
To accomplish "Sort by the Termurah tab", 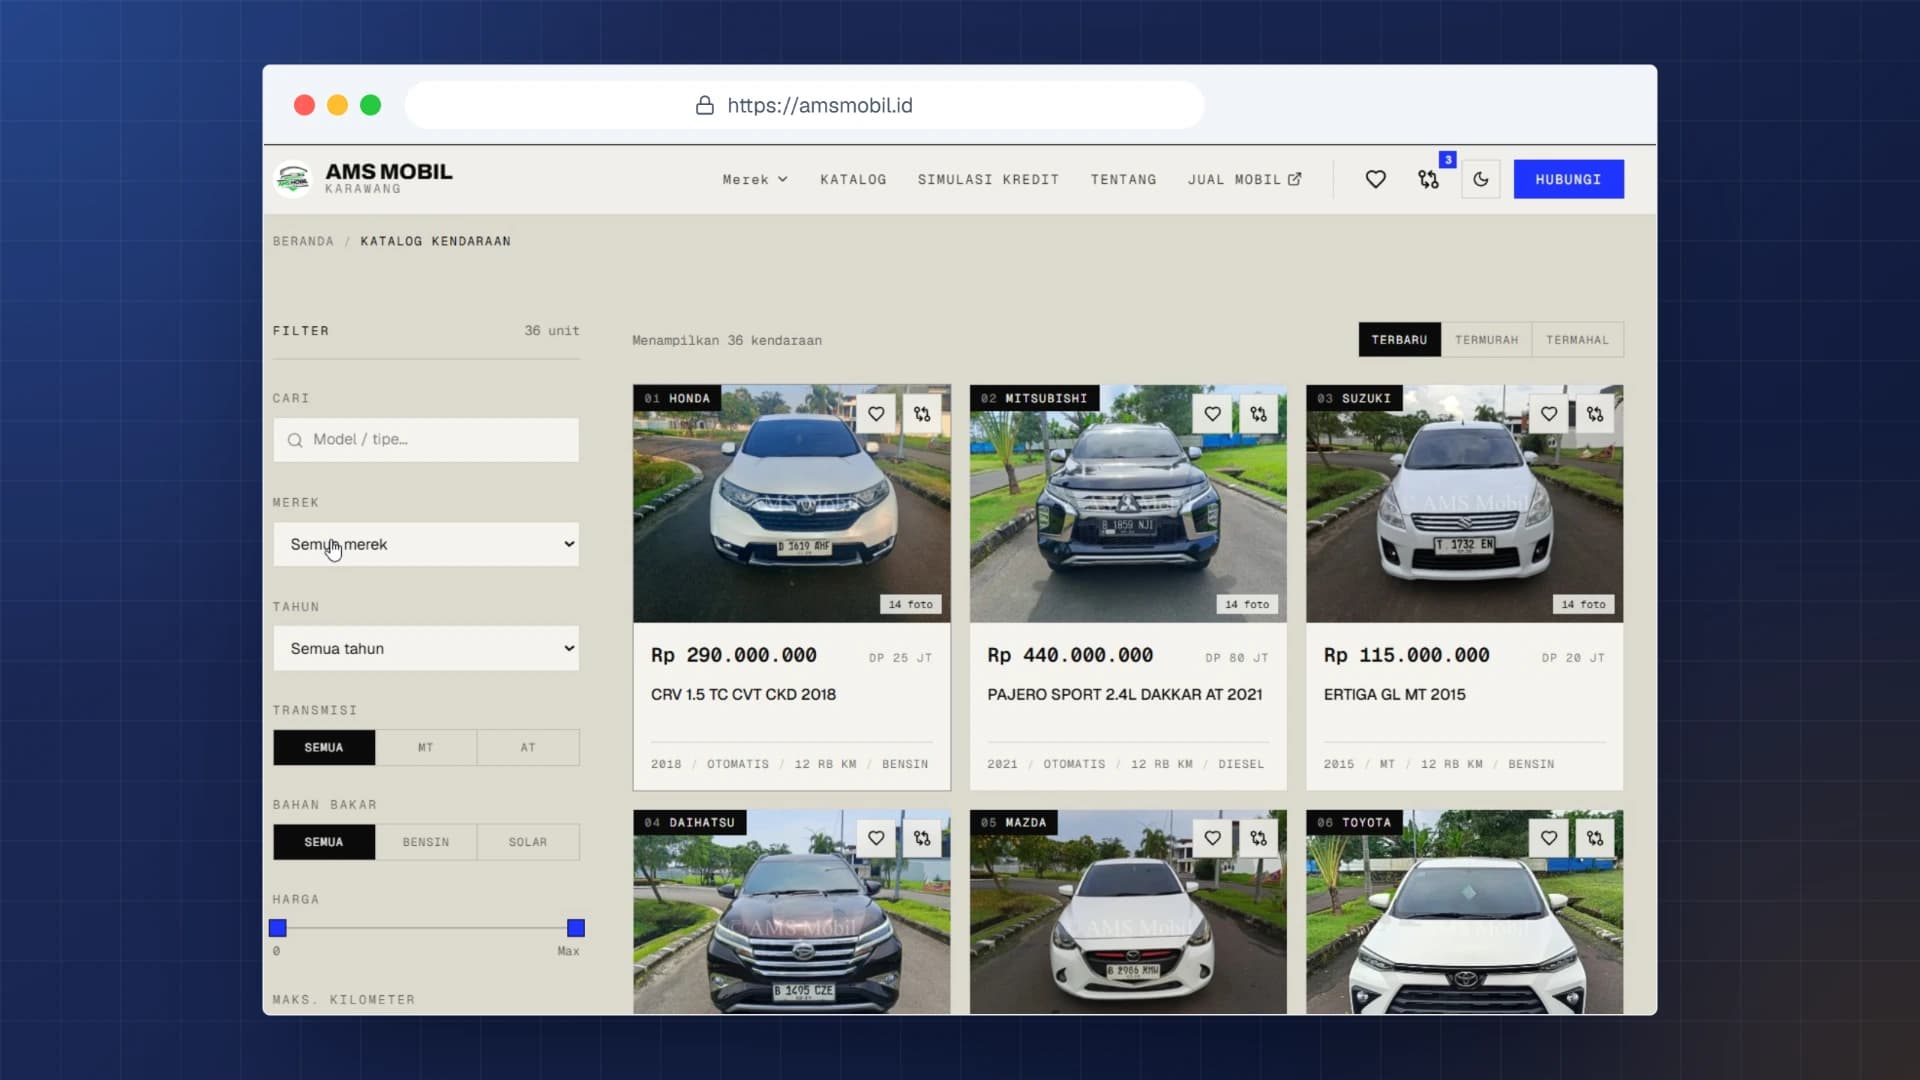I will [x=1486, y=340].
